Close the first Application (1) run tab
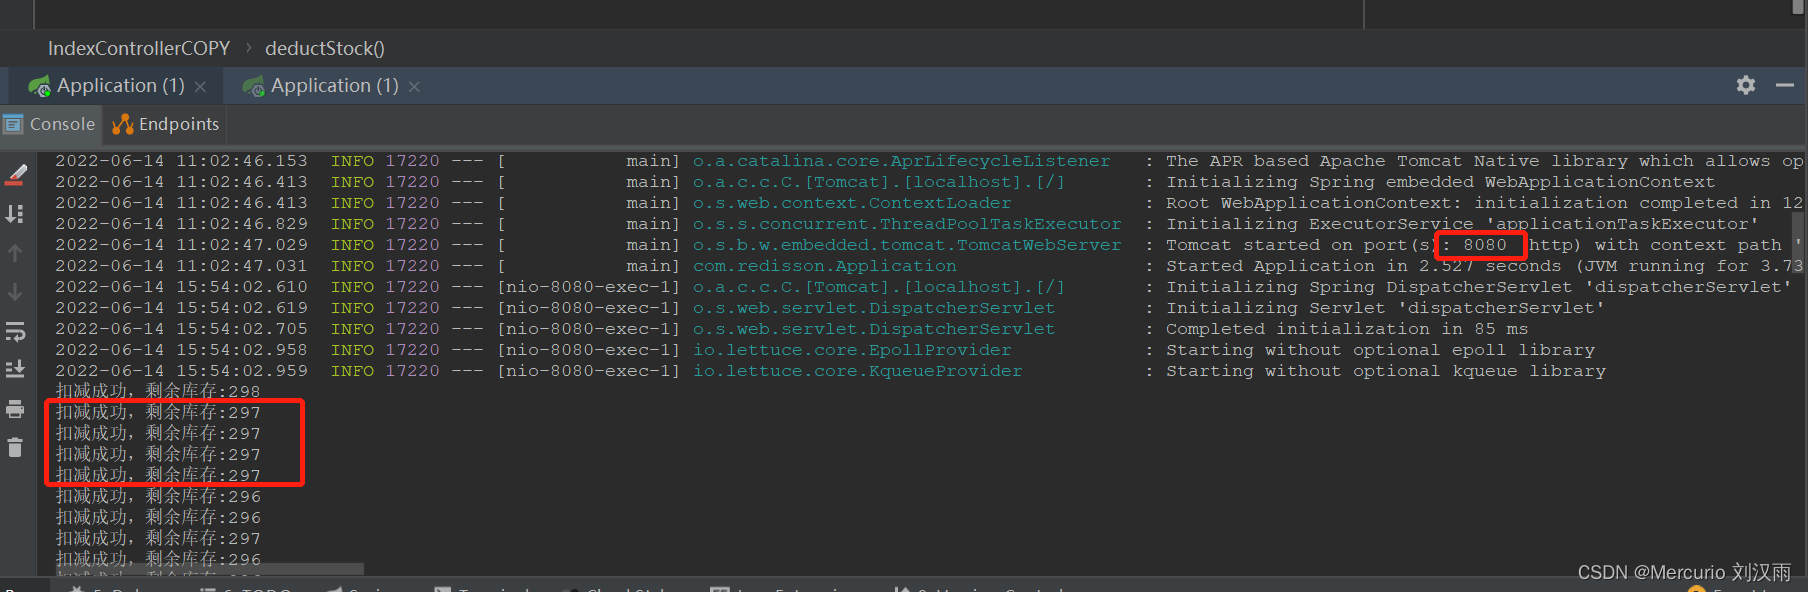The width and height of the screenshot is (1808, 592). pos(200,87)
